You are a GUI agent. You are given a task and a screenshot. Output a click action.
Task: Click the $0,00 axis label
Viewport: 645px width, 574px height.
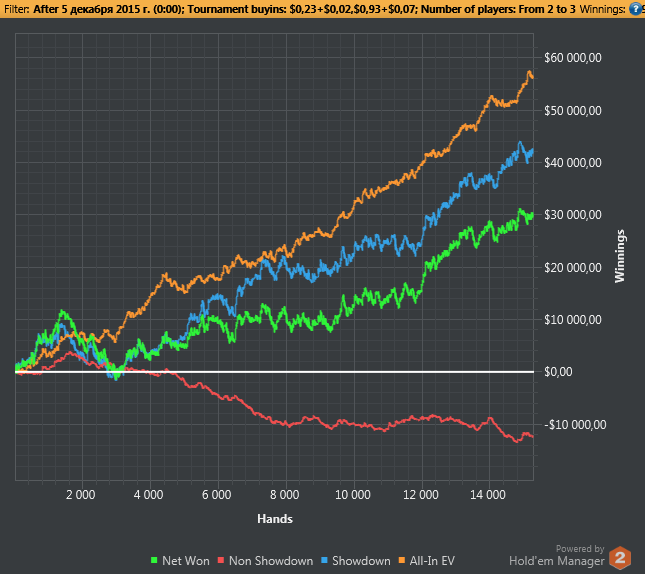pos(558,372)
